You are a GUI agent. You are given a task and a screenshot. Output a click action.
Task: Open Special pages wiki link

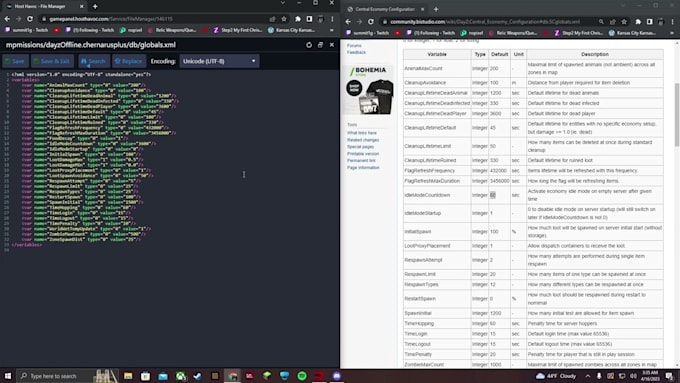360,147
